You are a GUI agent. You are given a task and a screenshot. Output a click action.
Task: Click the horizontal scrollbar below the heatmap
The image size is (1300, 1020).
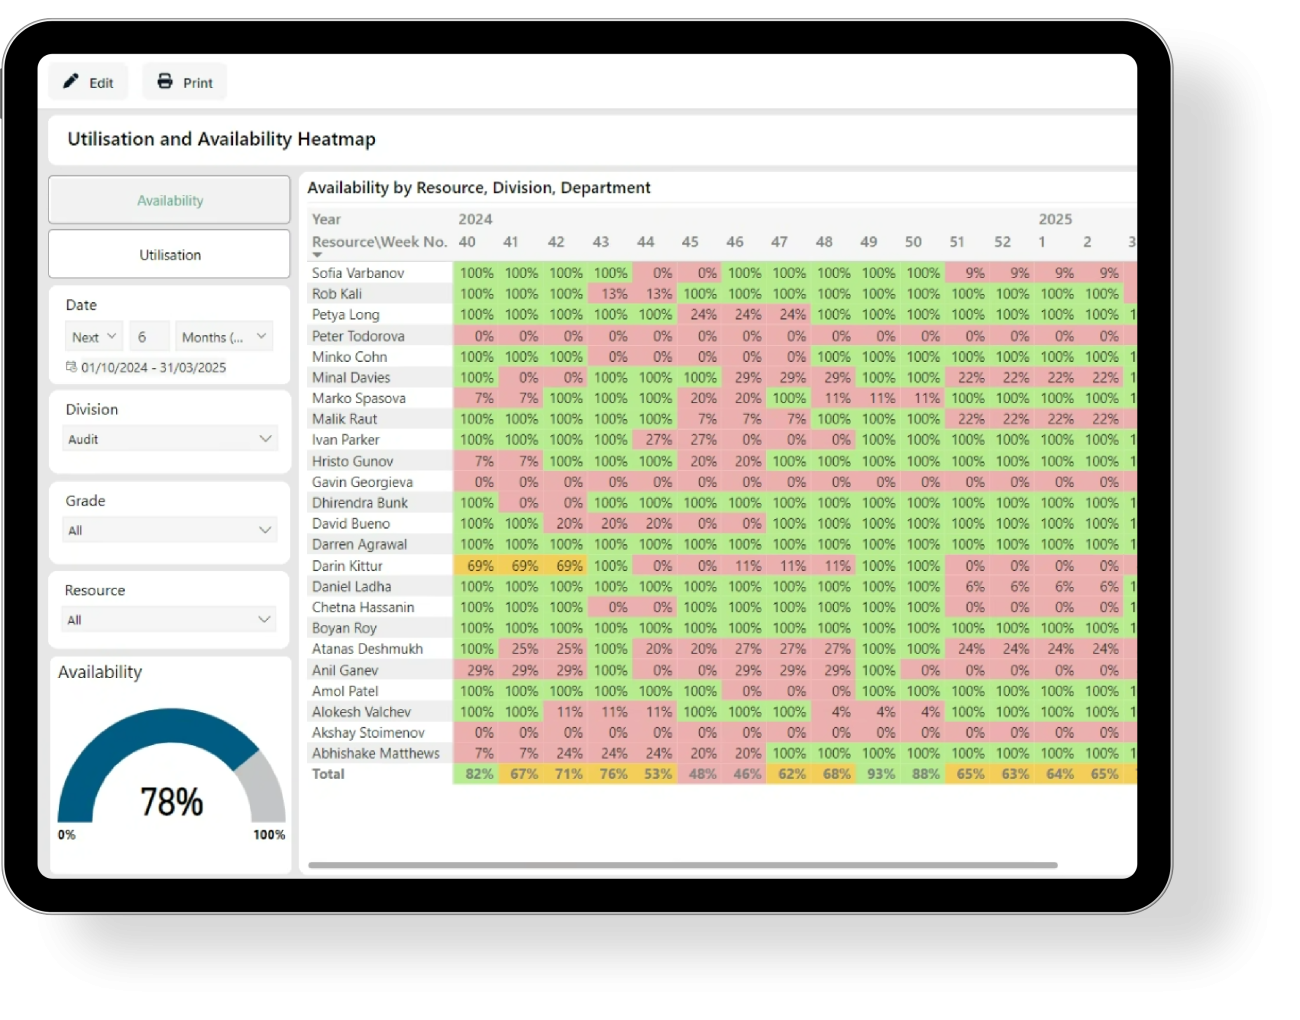click(x=682, y=865)
